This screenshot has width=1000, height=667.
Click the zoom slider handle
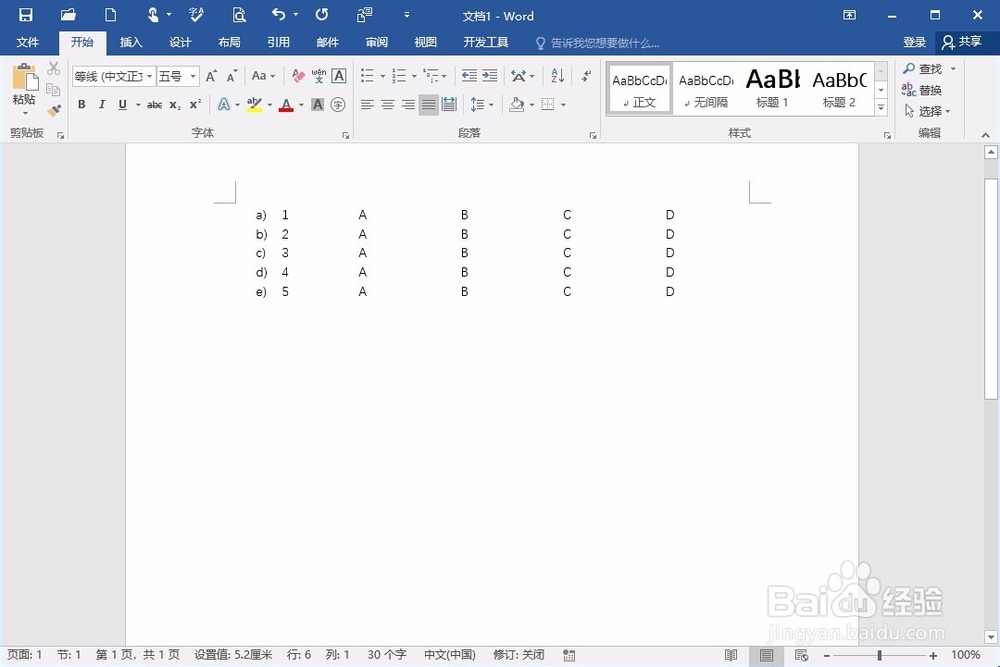879,655
